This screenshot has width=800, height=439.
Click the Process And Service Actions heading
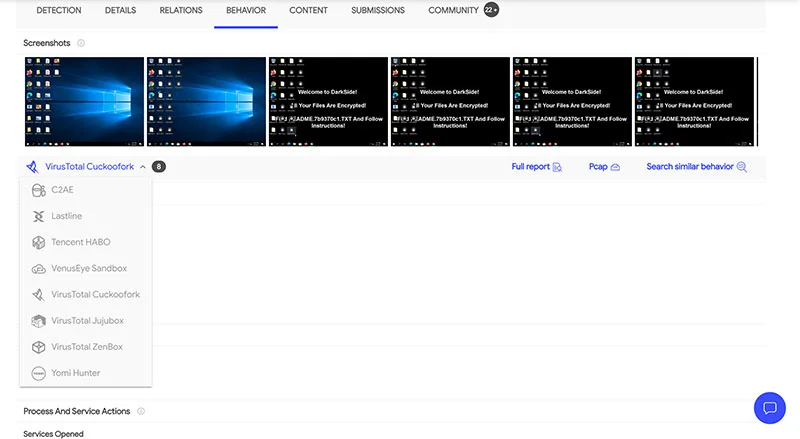[x=77, y=411]
